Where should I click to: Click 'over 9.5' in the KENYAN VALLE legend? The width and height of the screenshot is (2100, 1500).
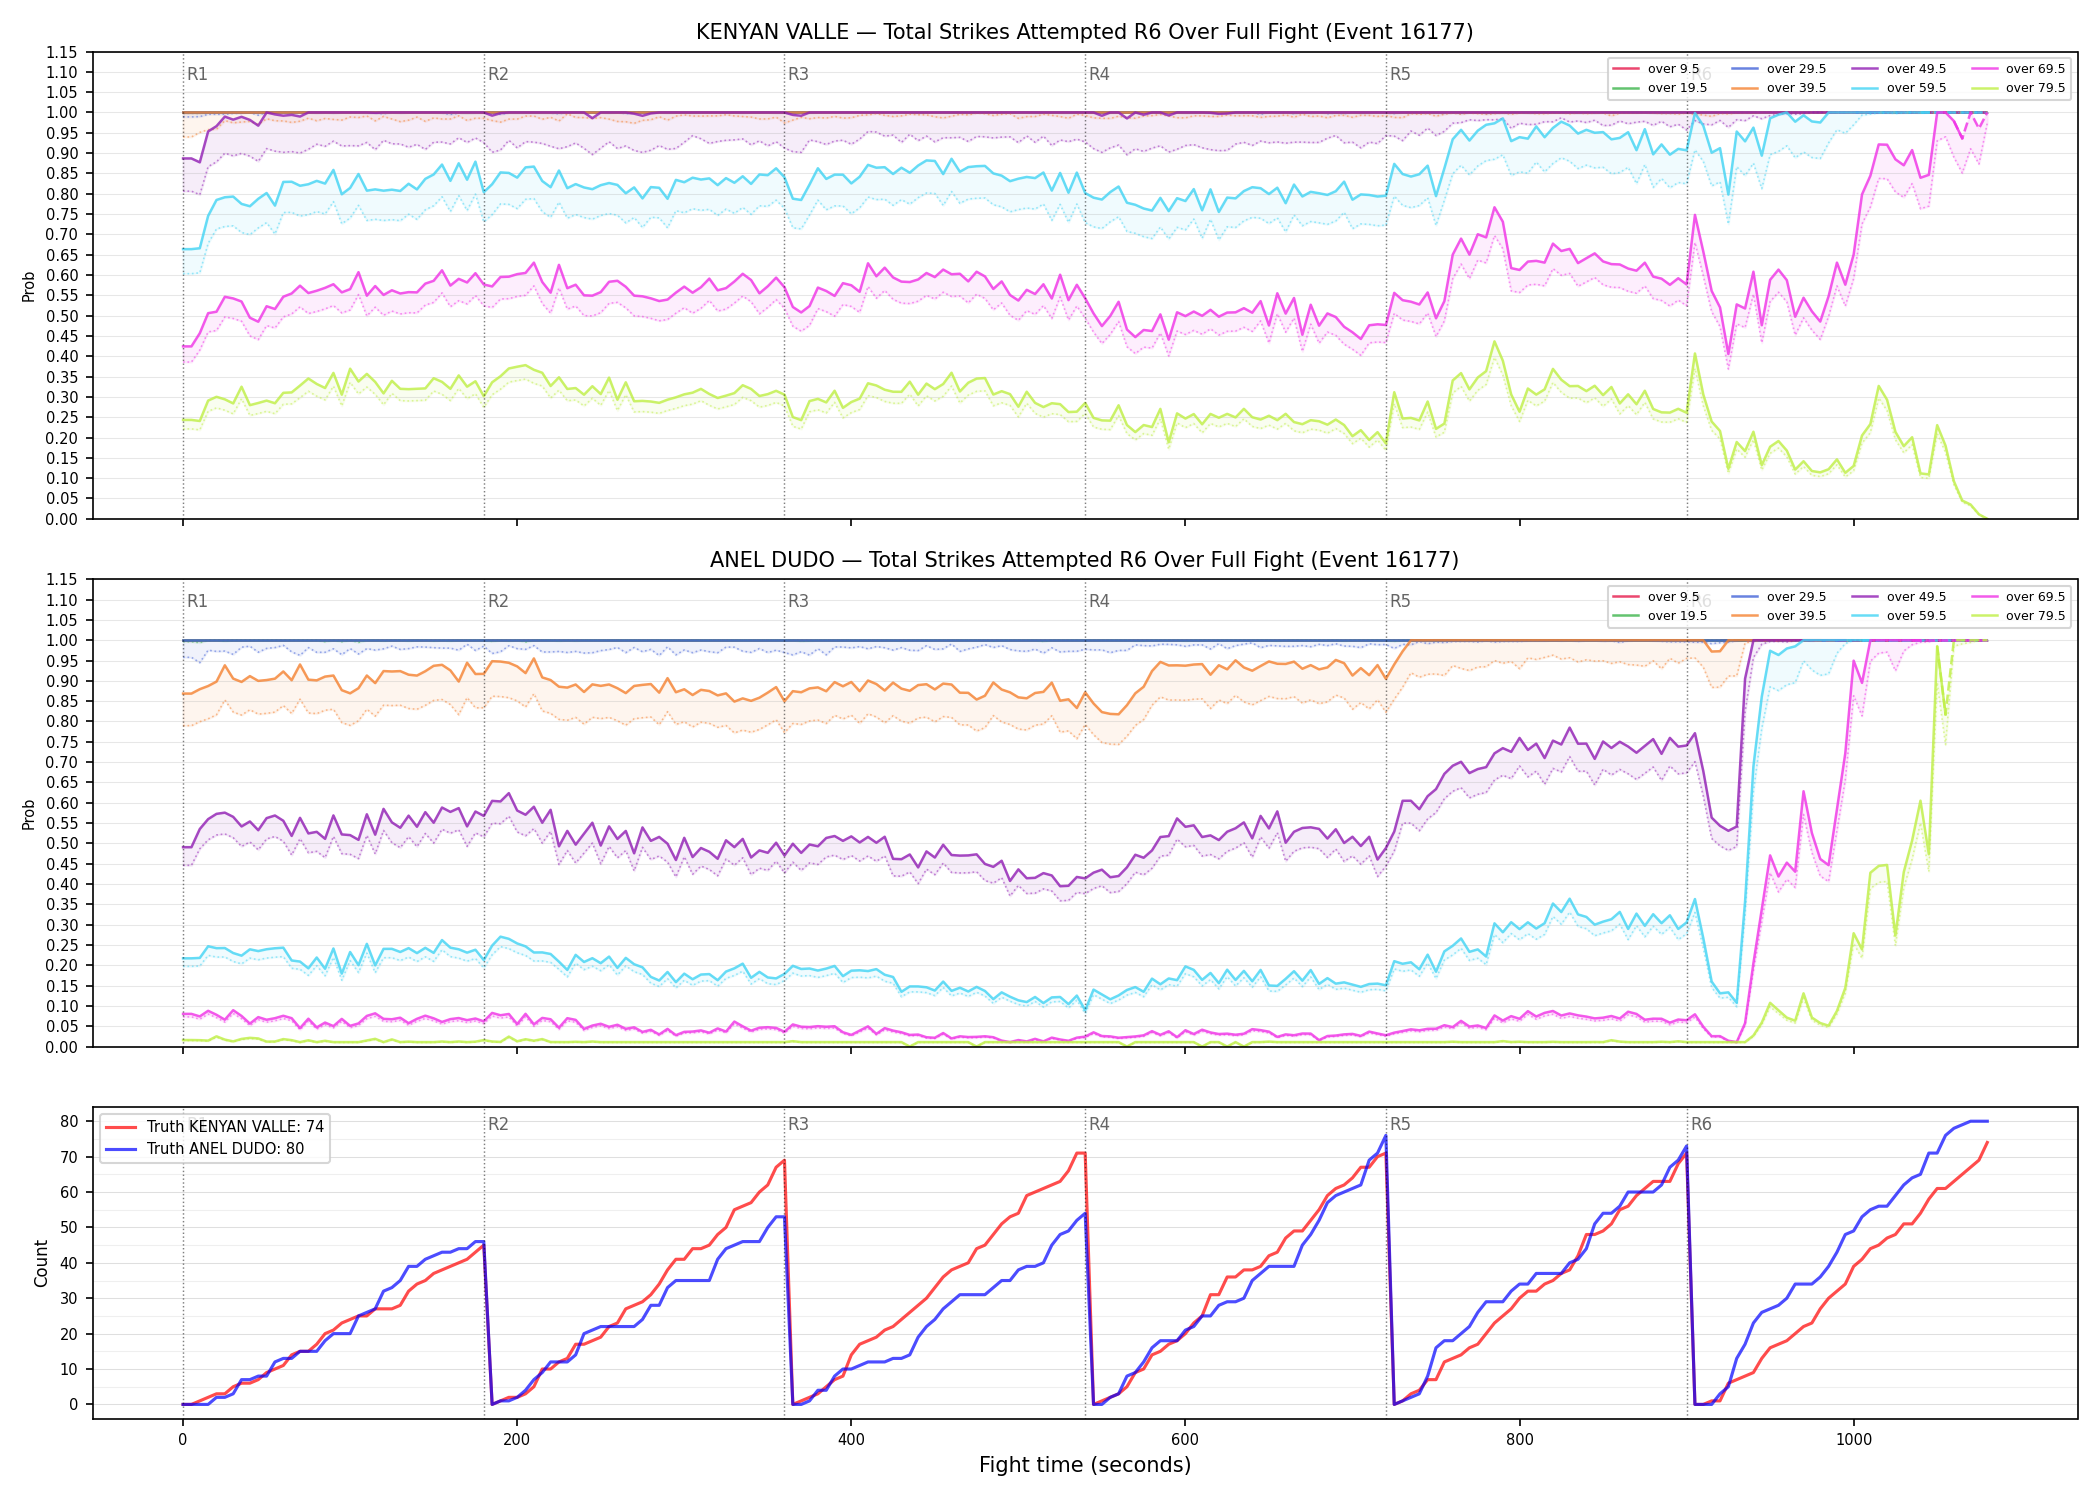(x=1673, y=69)
